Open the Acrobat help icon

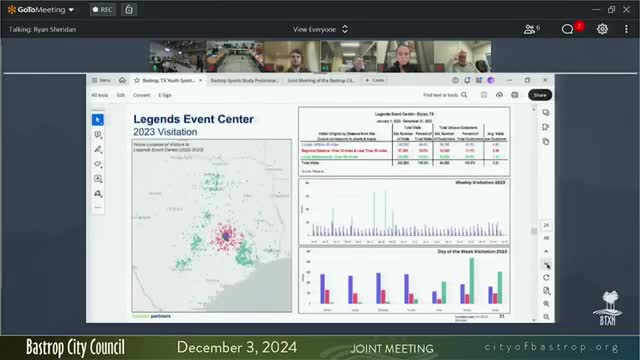tap(455, 80)
